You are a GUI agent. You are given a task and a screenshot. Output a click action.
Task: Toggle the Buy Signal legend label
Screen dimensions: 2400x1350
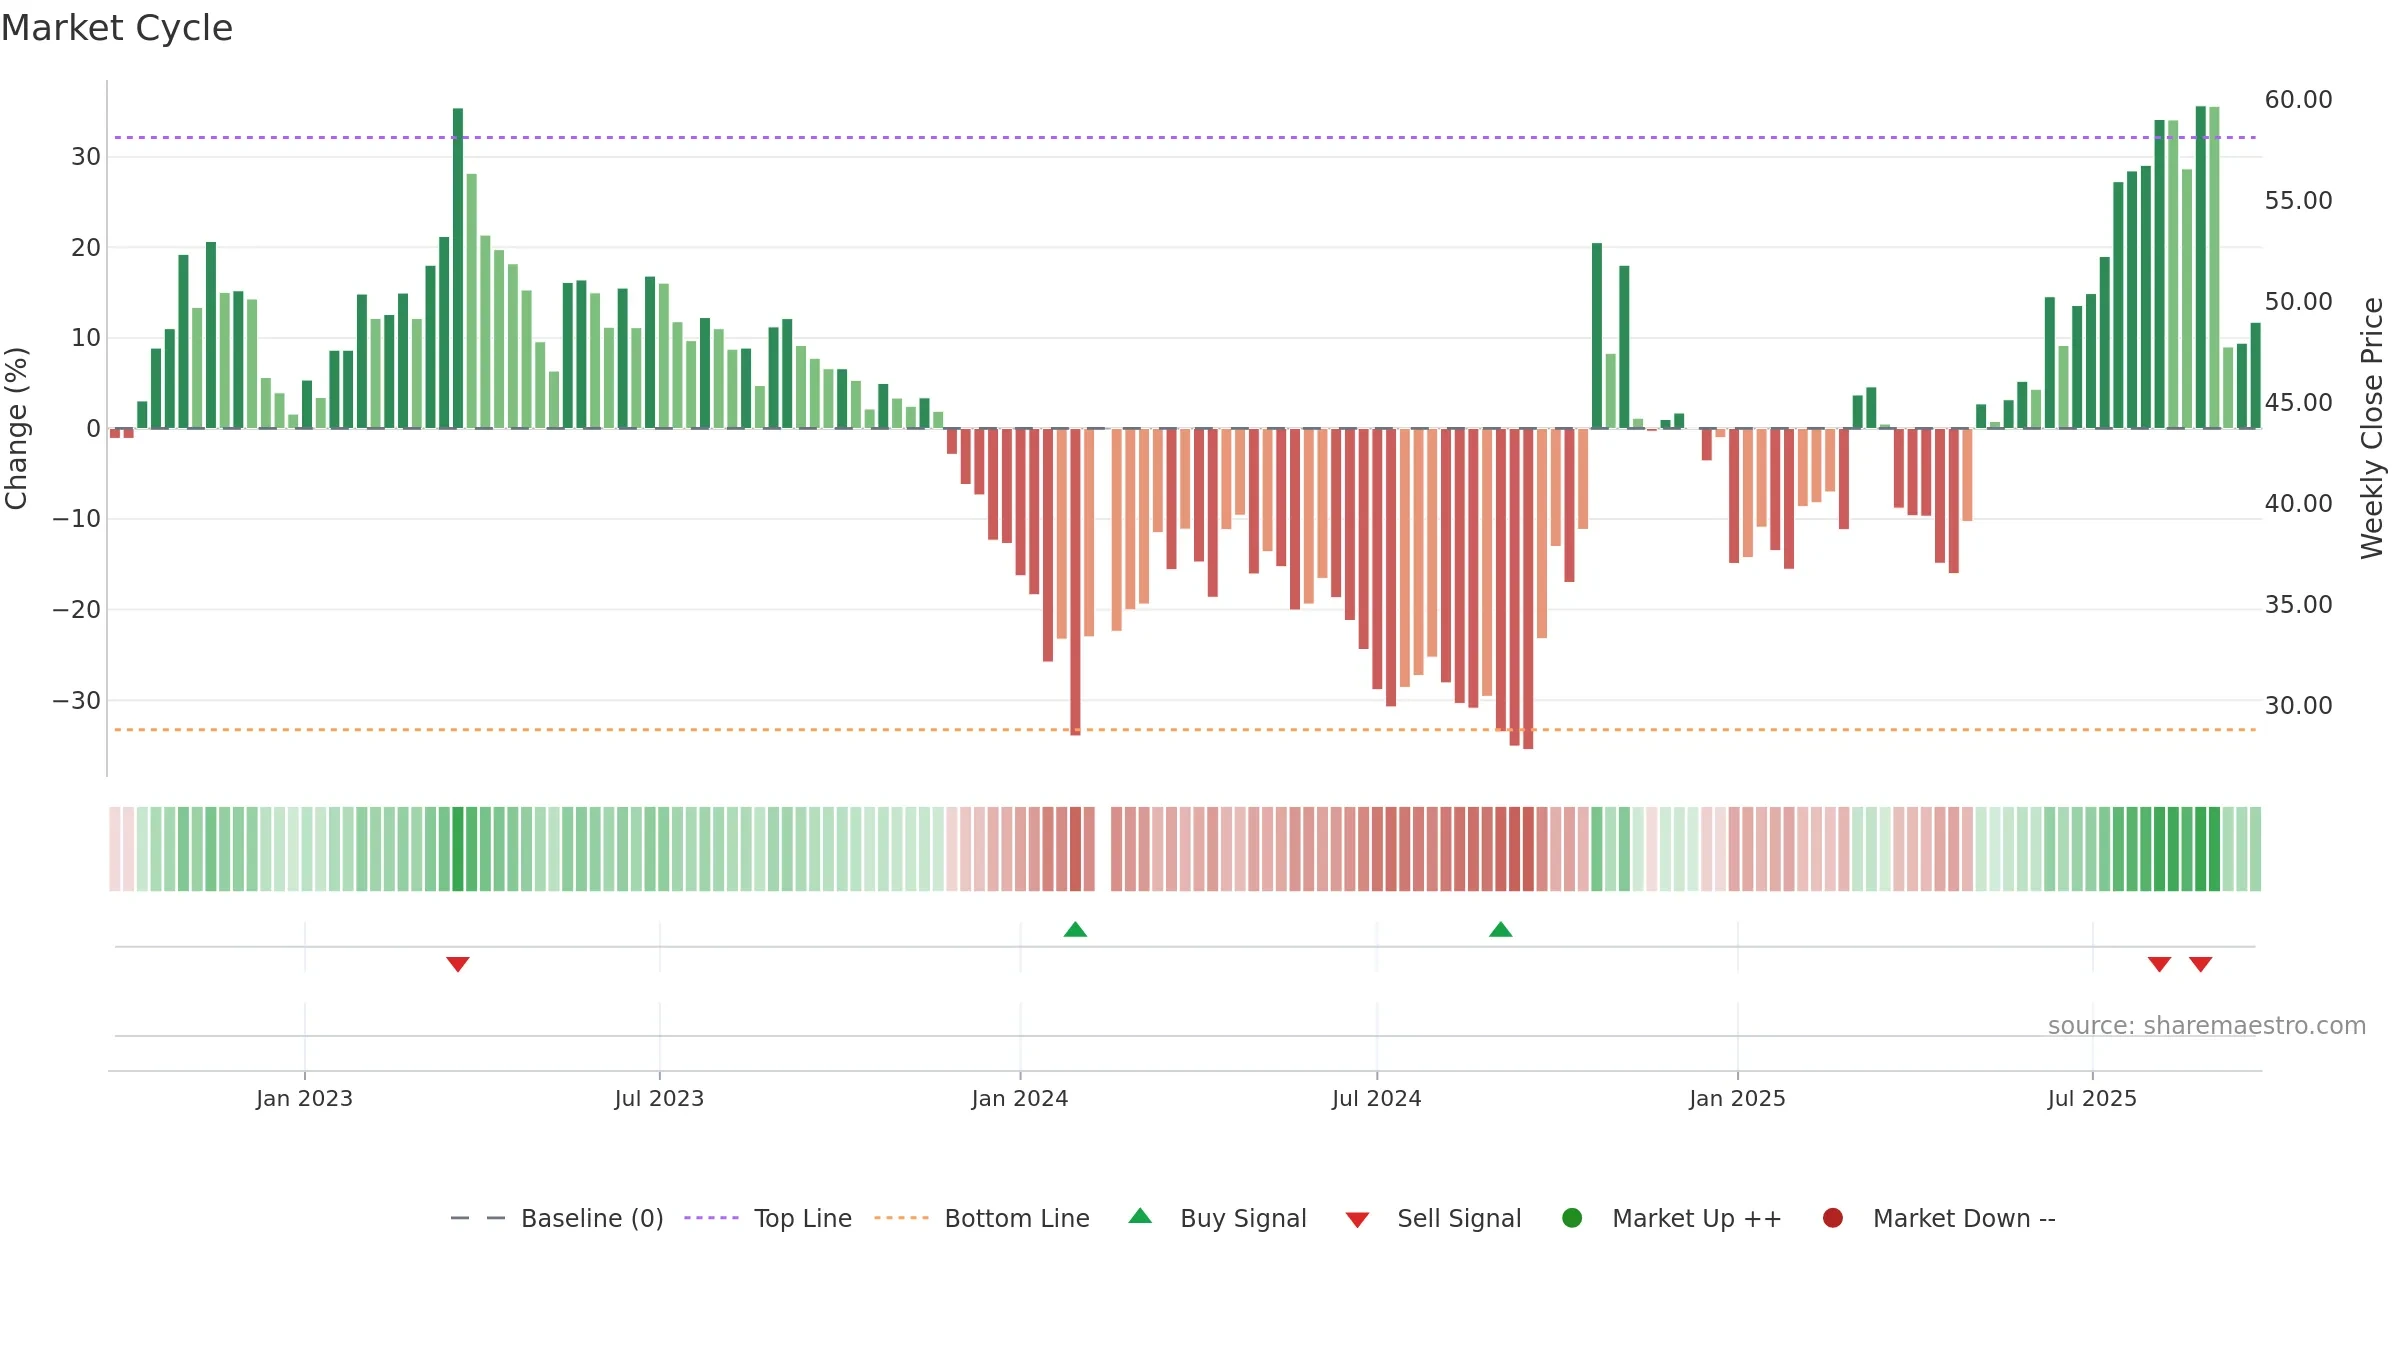1243,1219
